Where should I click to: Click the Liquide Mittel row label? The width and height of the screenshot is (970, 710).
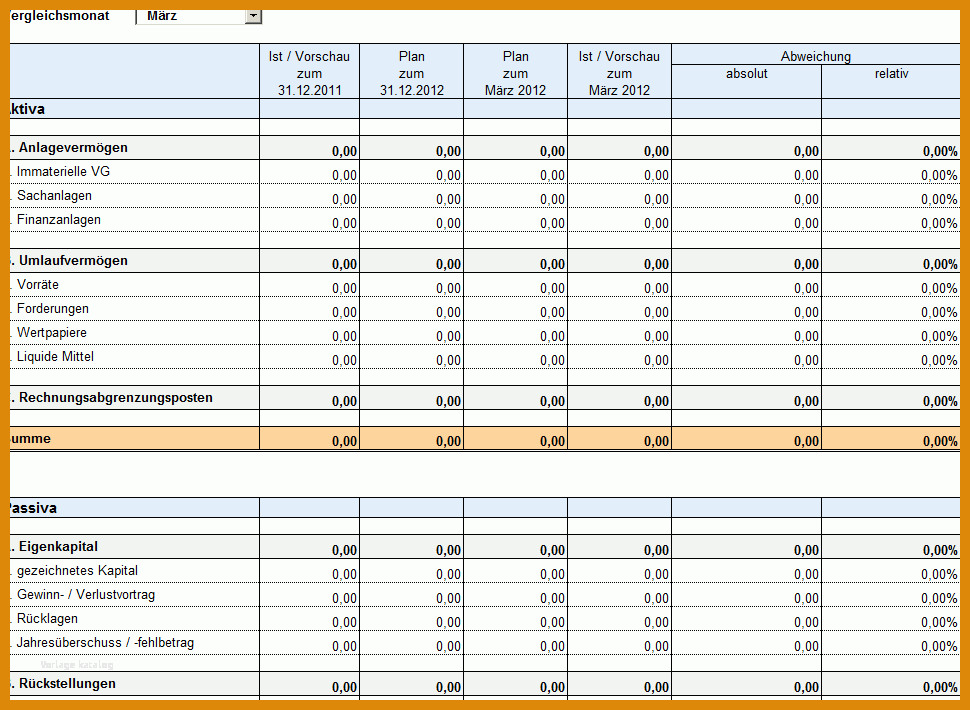(55, 356)
